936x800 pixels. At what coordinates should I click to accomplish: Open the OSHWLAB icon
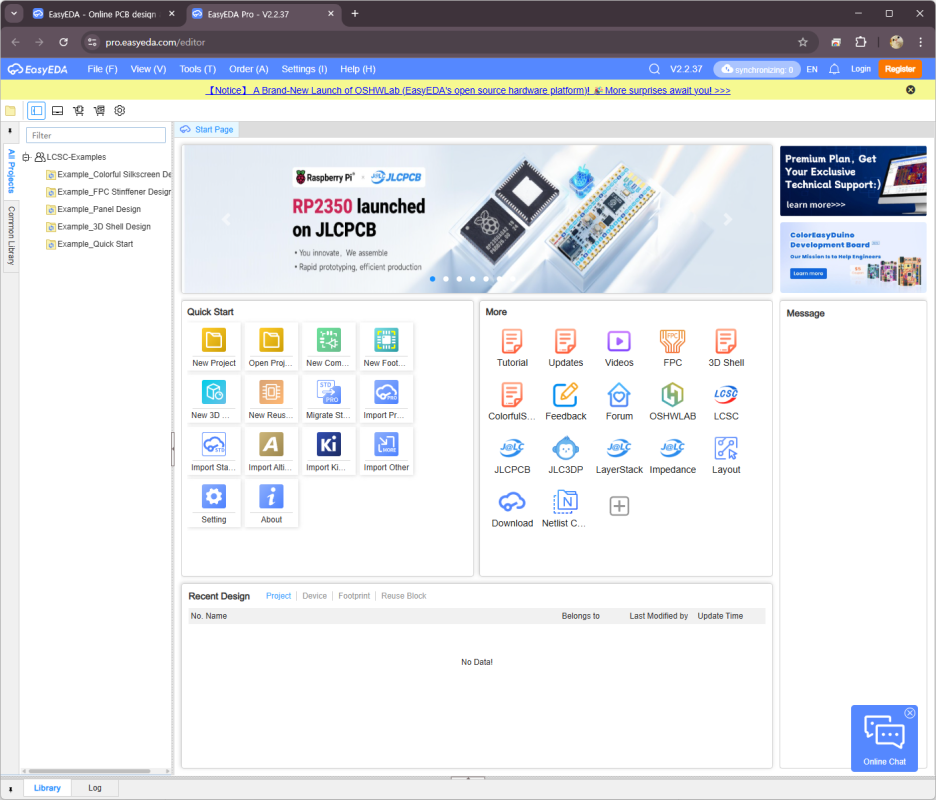[x=672, y=395]
